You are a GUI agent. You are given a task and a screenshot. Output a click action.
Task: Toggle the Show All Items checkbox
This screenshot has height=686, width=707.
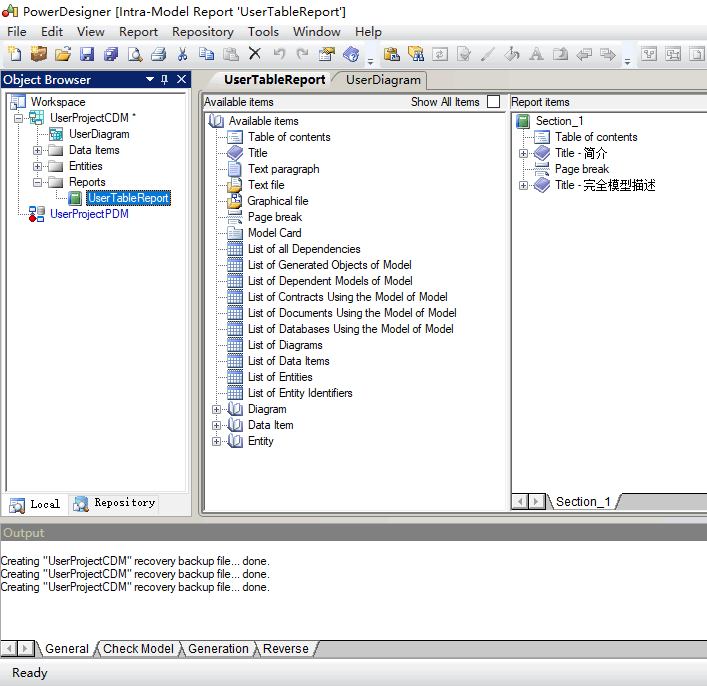(494, 101)
